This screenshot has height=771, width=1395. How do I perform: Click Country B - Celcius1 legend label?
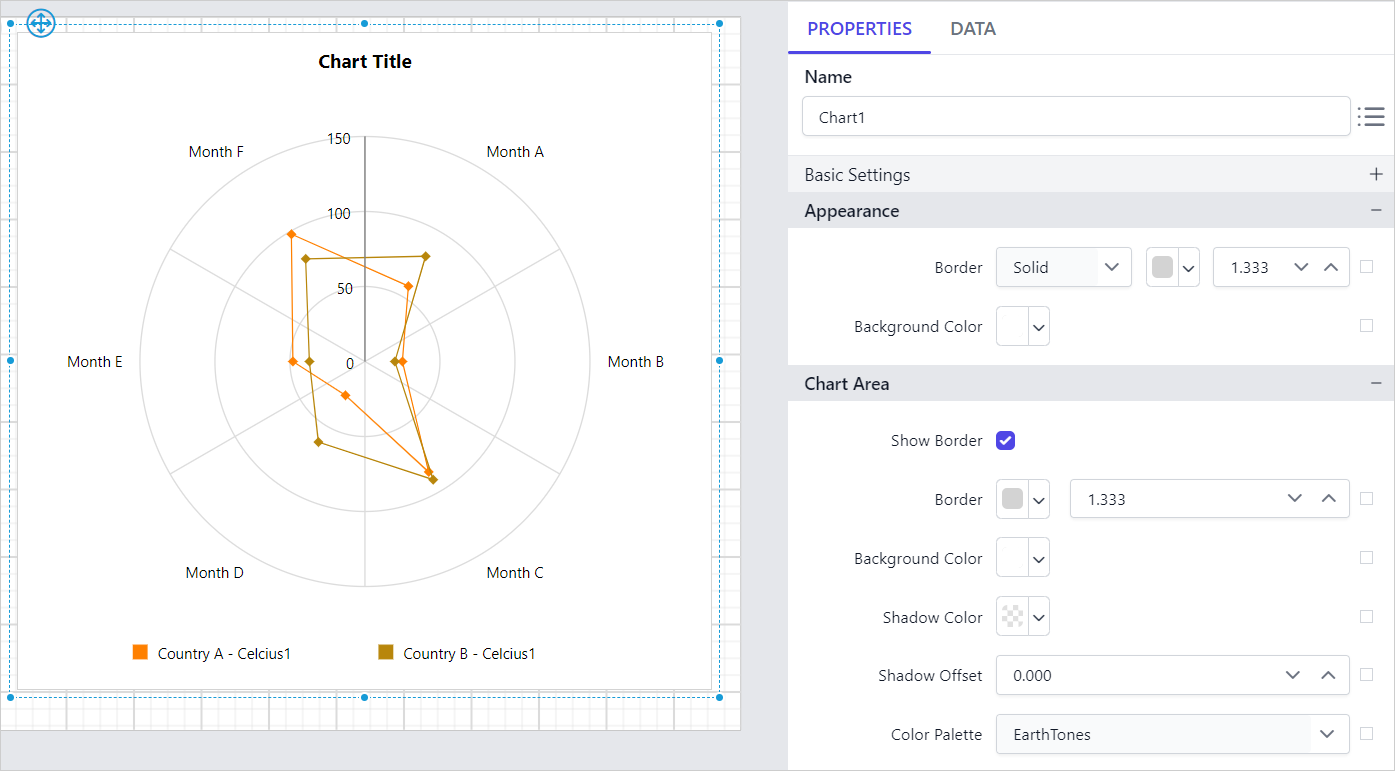469,653
